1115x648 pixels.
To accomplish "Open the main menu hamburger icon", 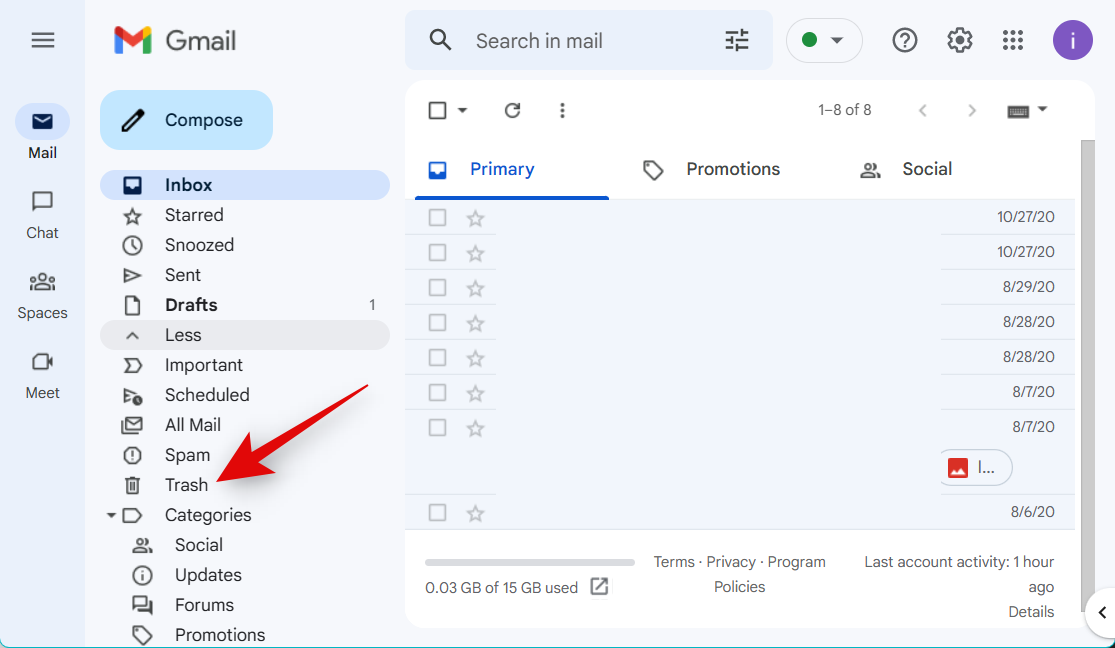I will (x=43, y=41).
